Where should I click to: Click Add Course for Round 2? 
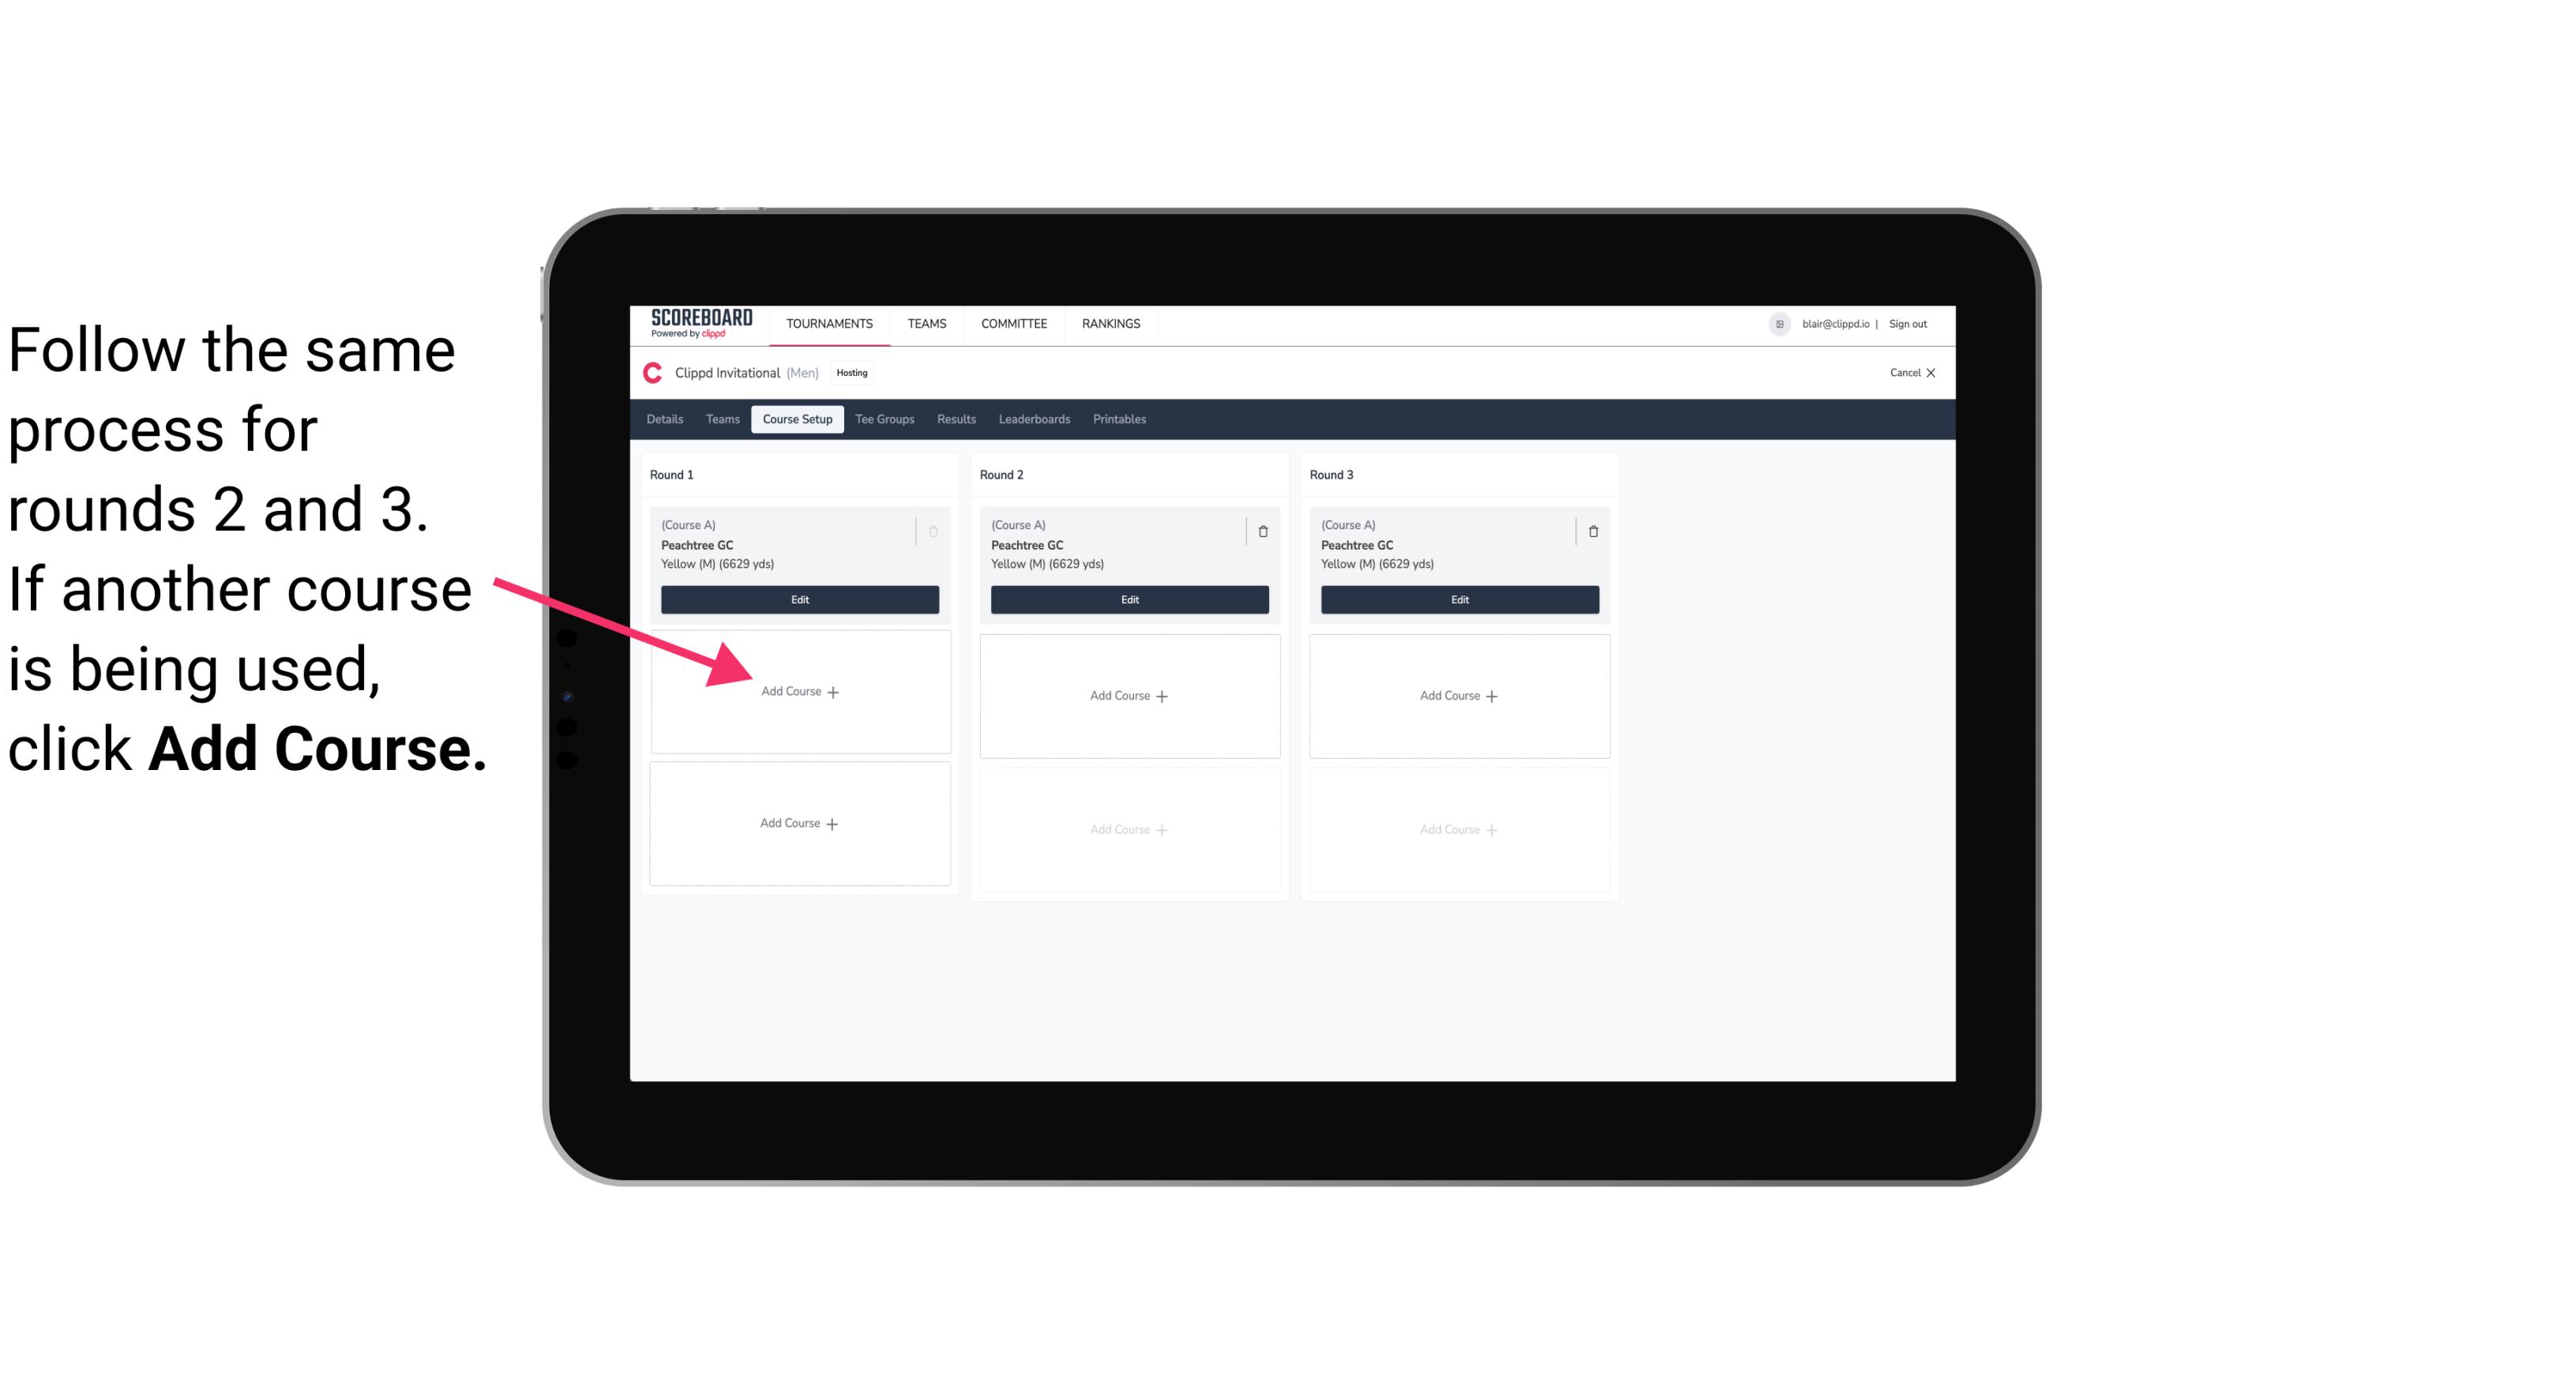[1128, 695]
